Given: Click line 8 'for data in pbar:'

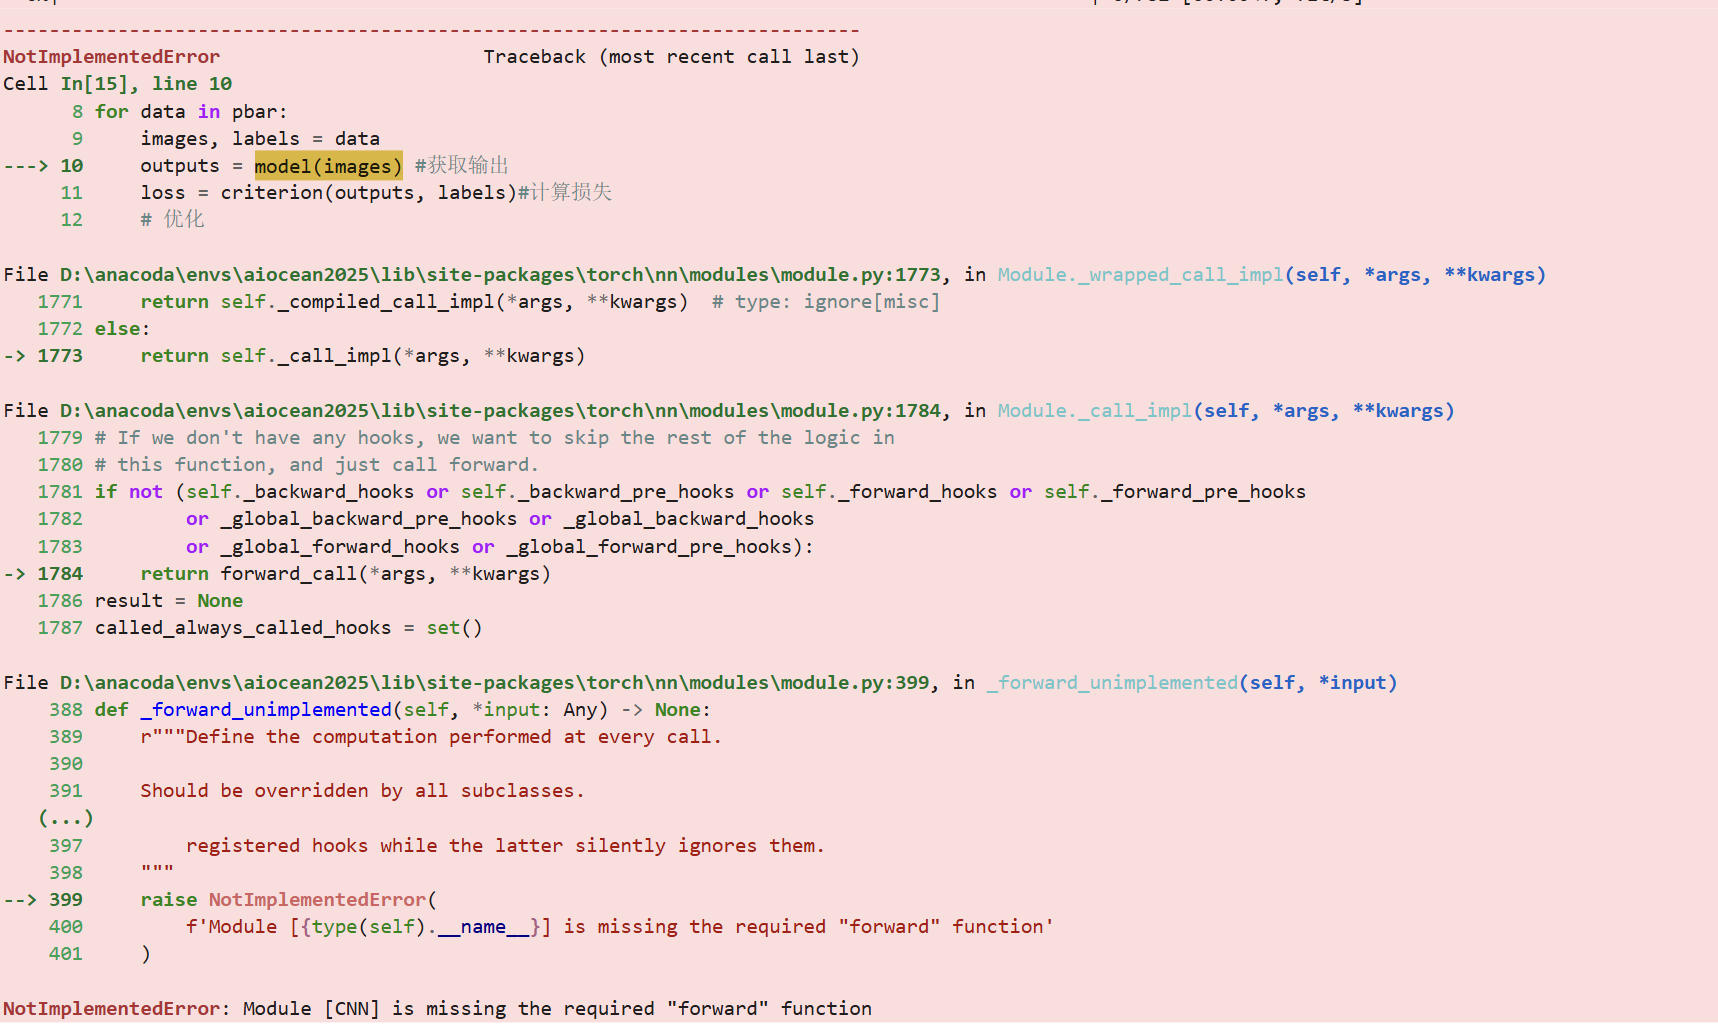Looking at the screenshot, I should pos(190,112).
